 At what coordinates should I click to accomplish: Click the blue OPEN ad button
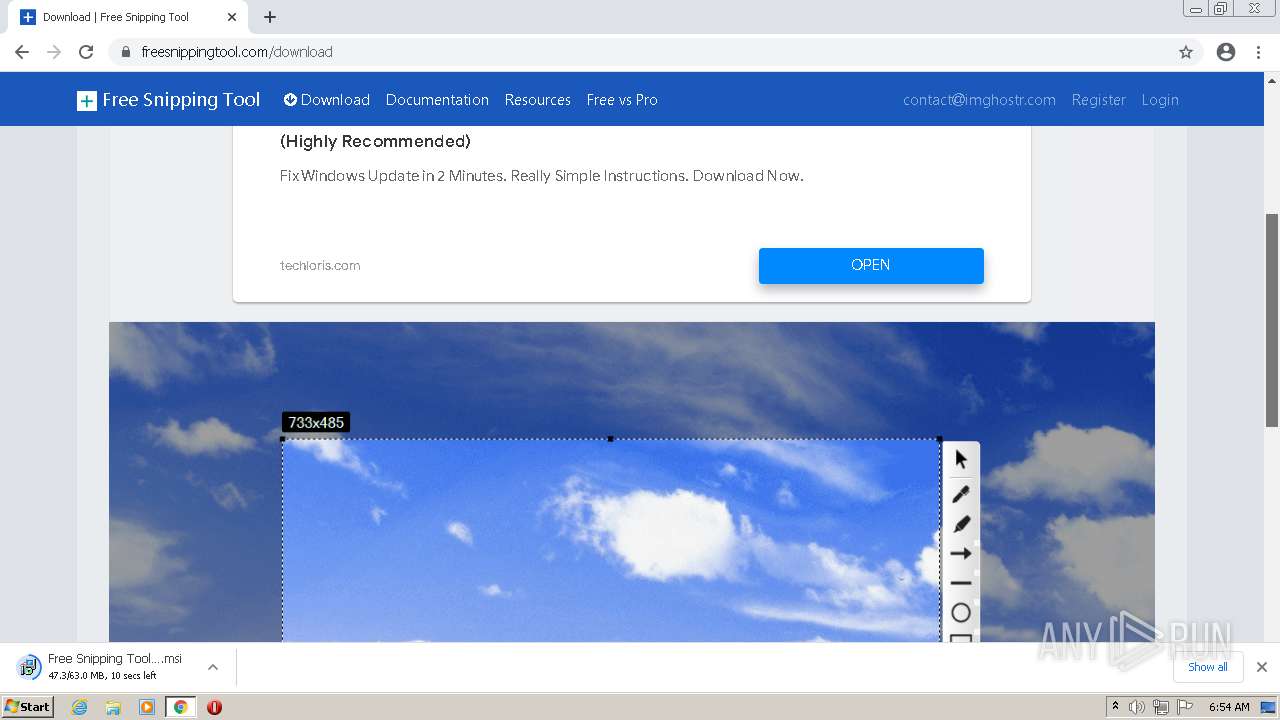pos(871,265)
